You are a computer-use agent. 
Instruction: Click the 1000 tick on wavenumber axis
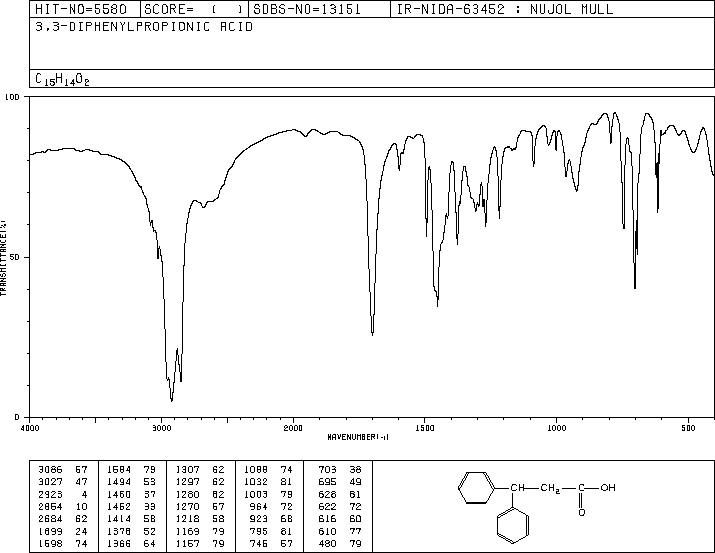pyautogui.click(x=557, y=428)
